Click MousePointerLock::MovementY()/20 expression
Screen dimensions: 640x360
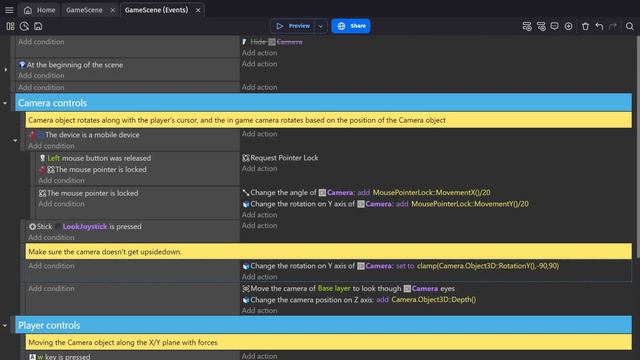[470, 204]
